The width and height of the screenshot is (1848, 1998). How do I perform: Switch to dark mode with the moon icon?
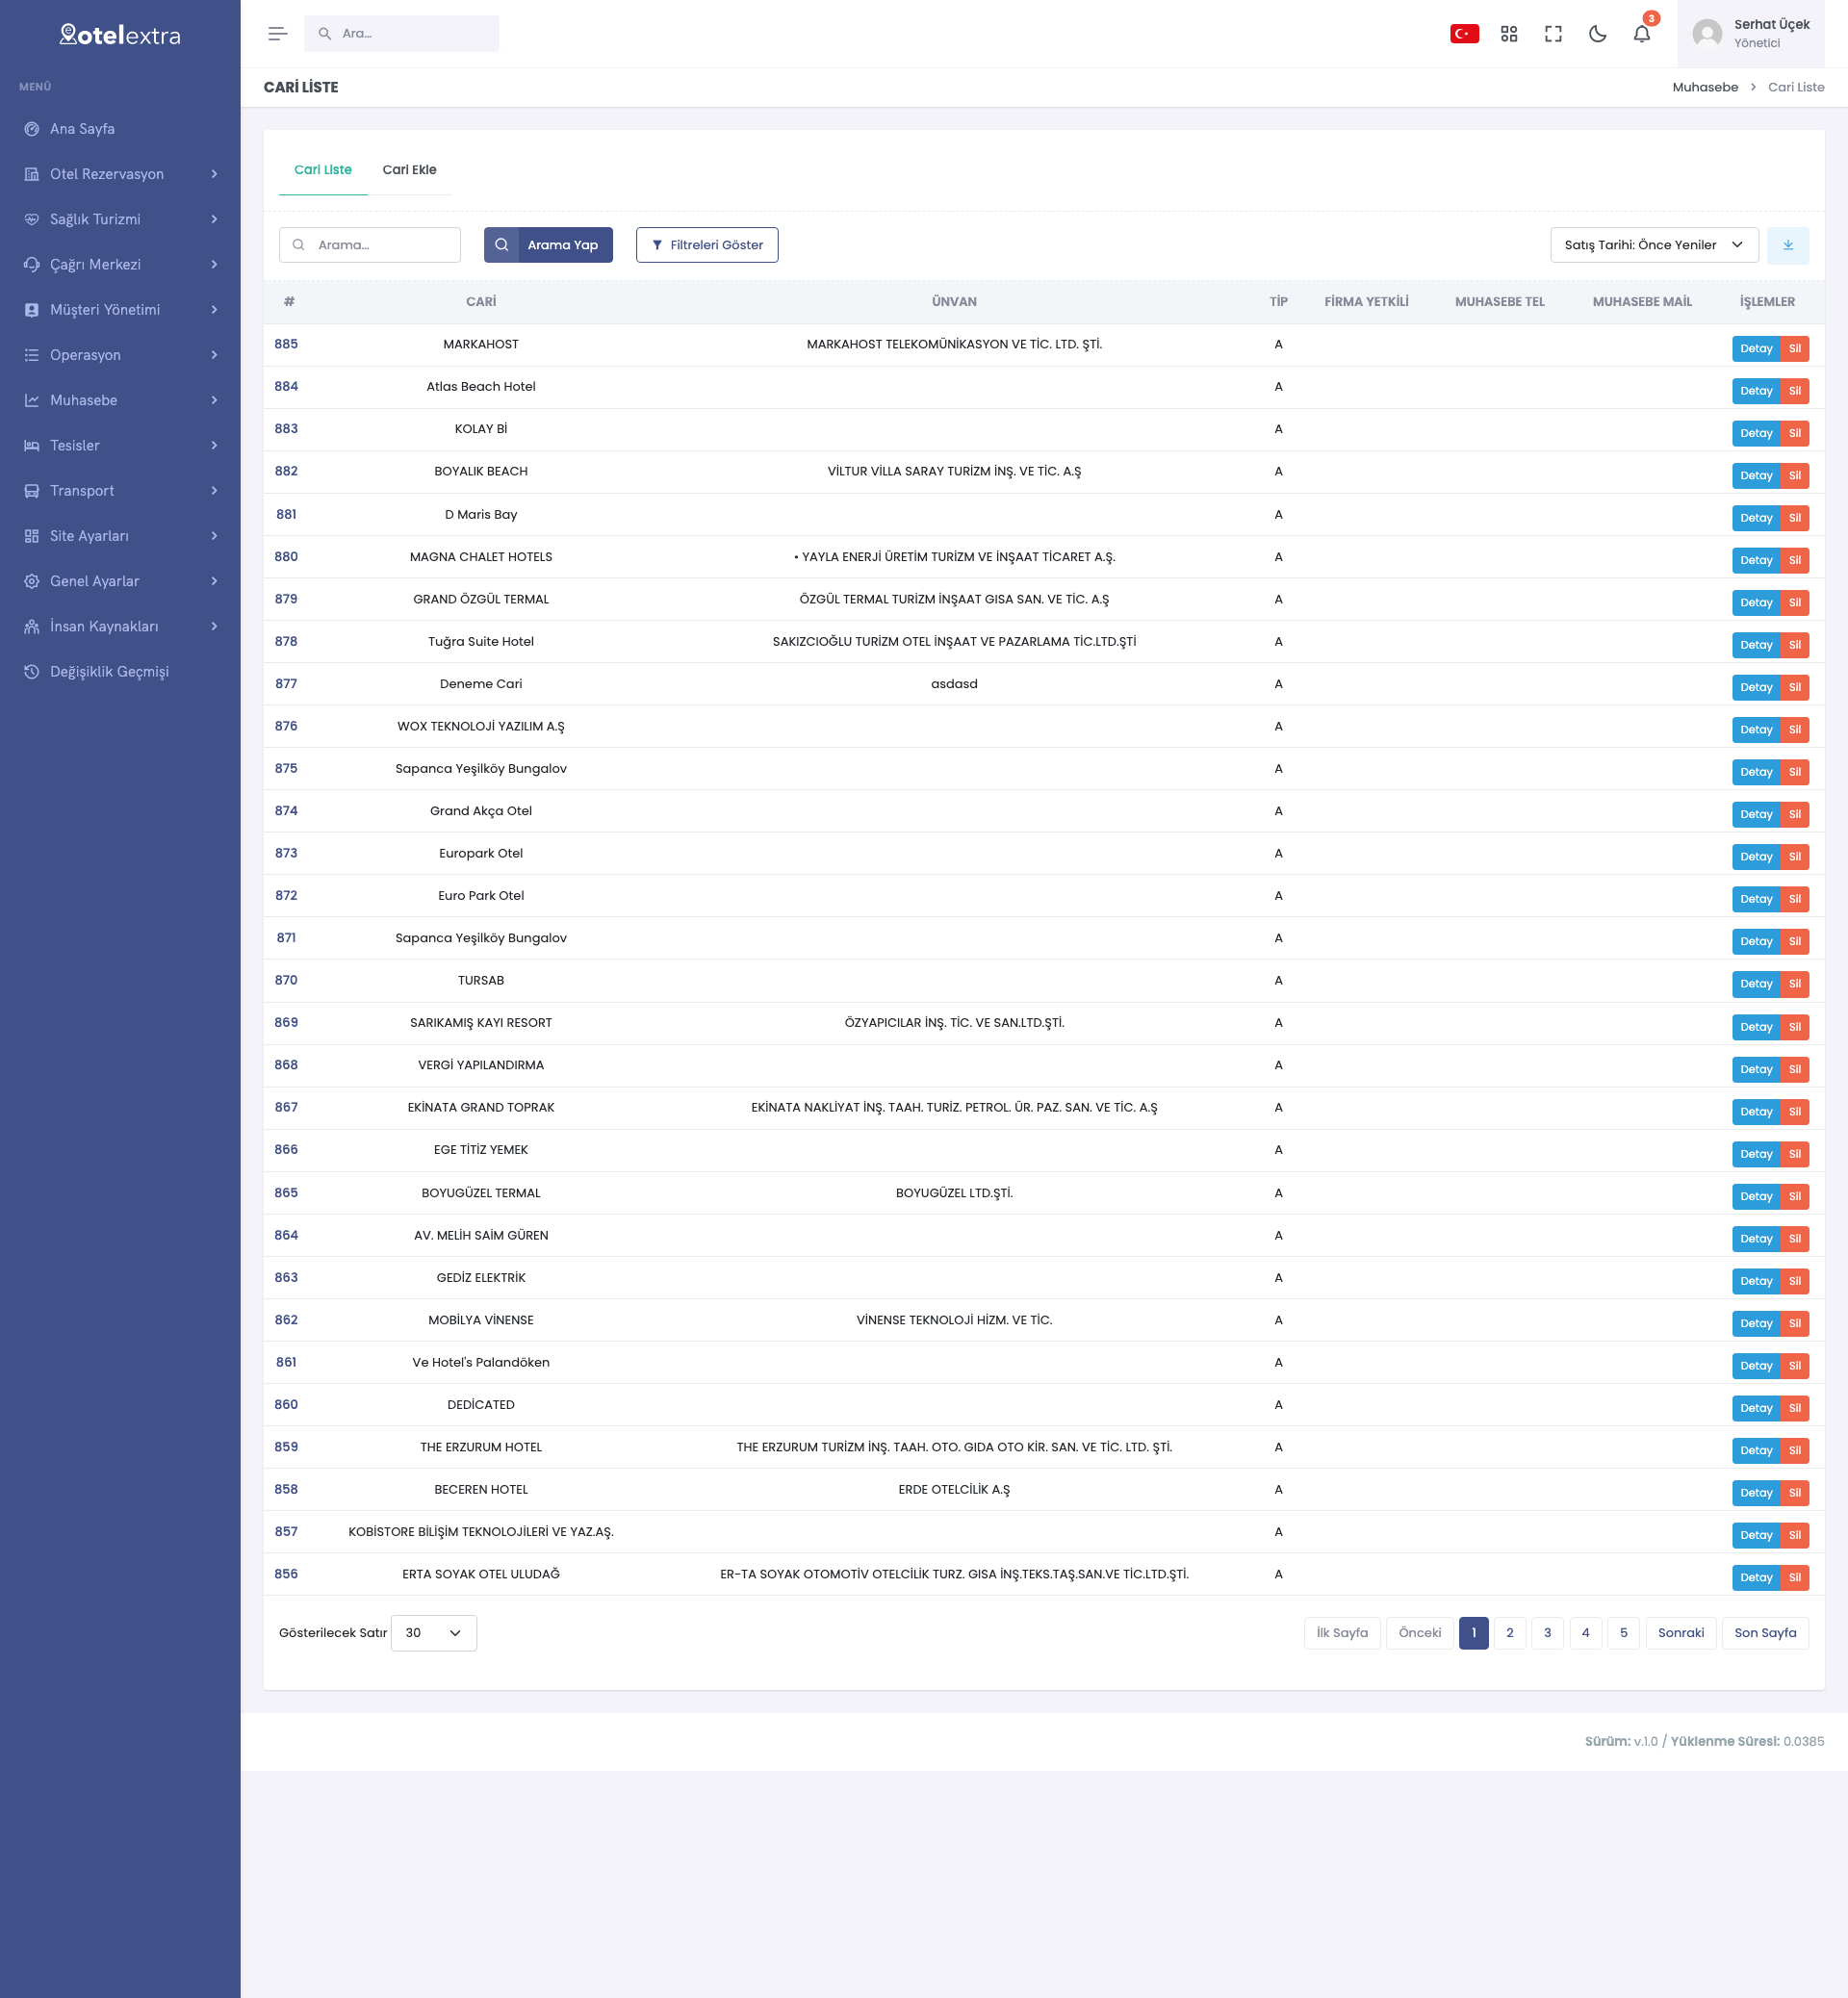[1598, 34]
